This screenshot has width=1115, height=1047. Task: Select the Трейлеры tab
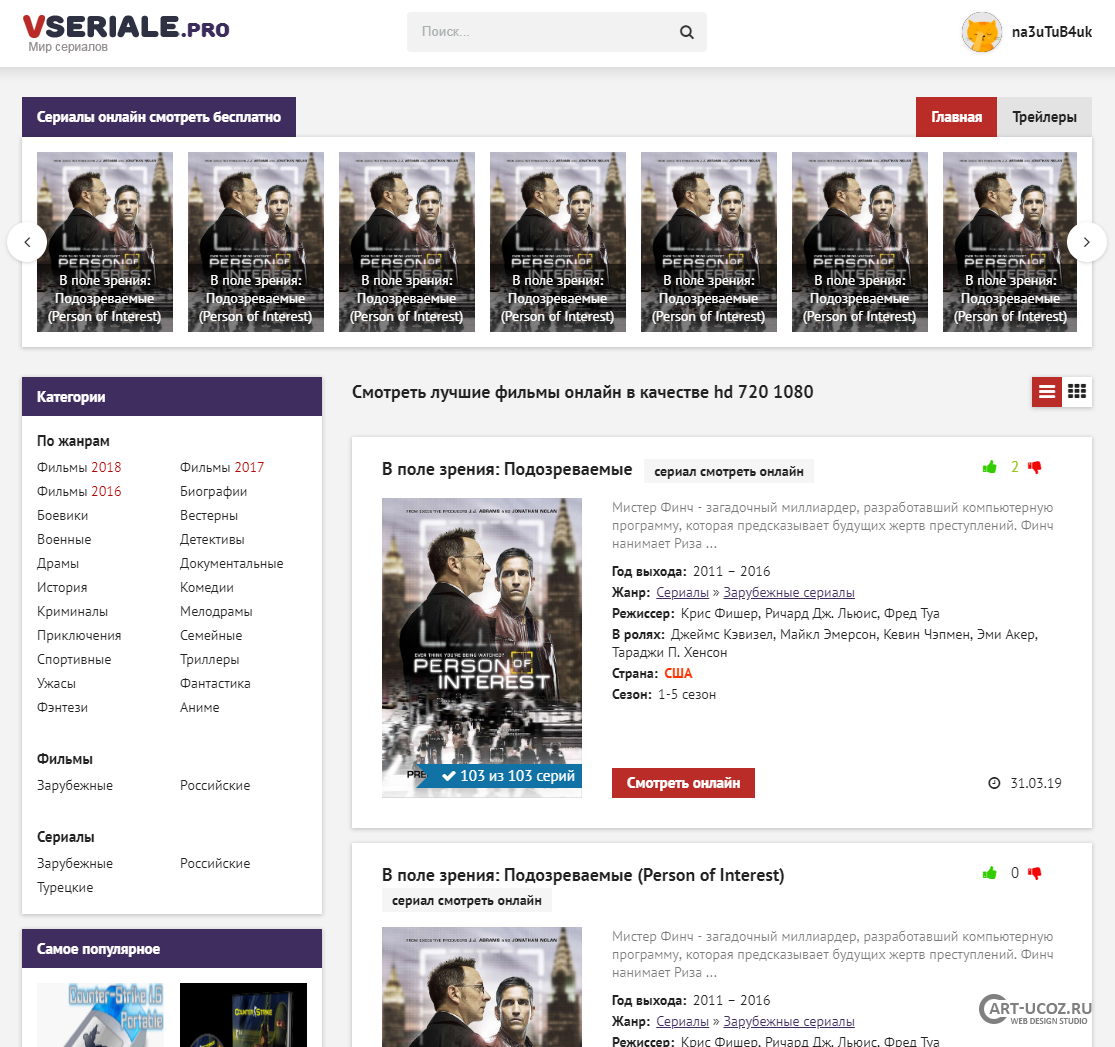coord(1044,117)
